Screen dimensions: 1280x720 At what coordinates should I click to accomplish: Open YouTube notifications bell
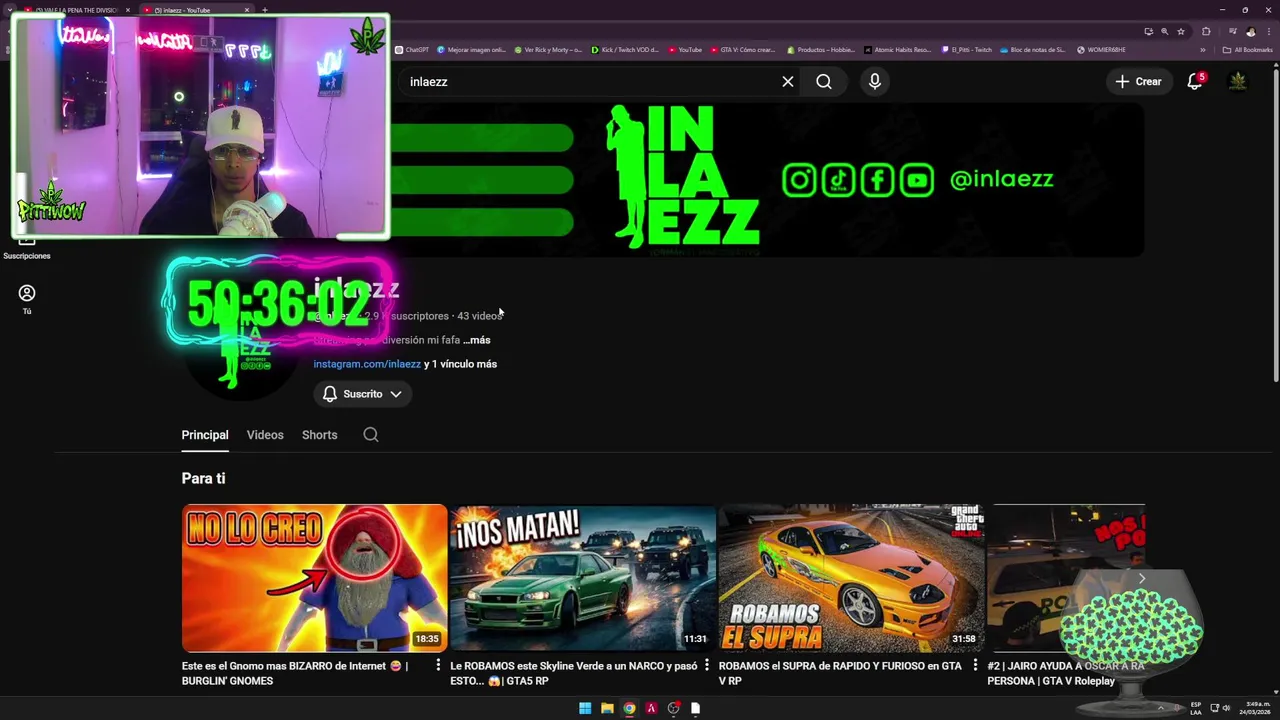click(x=1195, y=82)
